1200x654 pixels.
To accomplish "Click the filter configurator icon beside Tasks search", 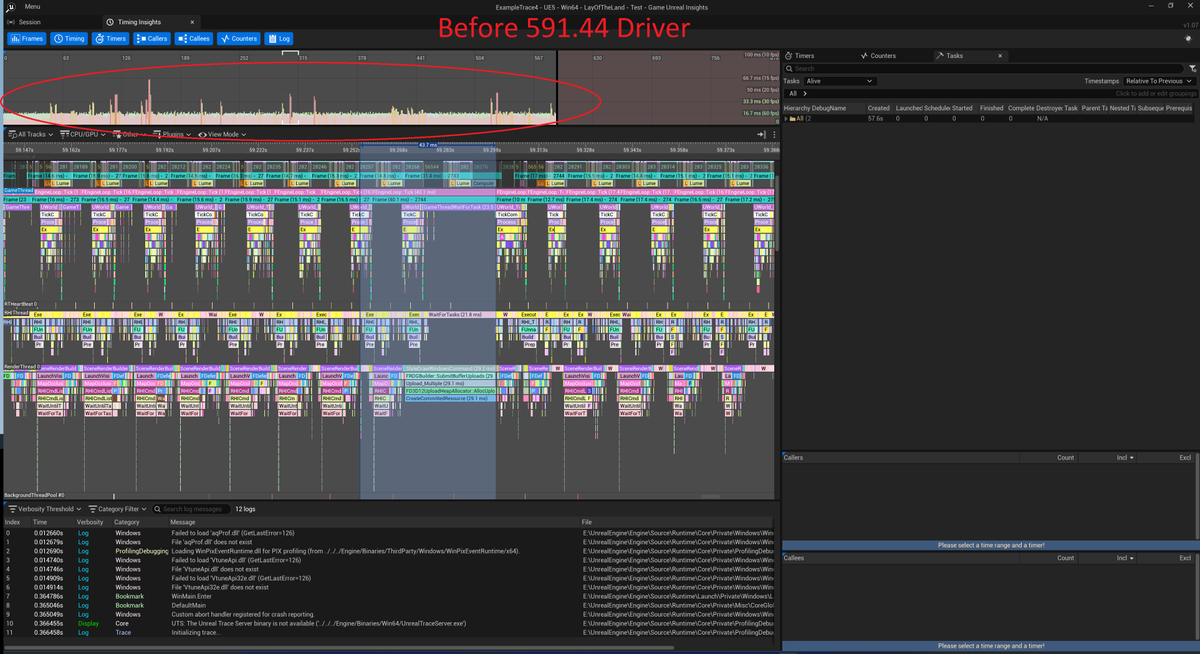I will point(1192,69).
